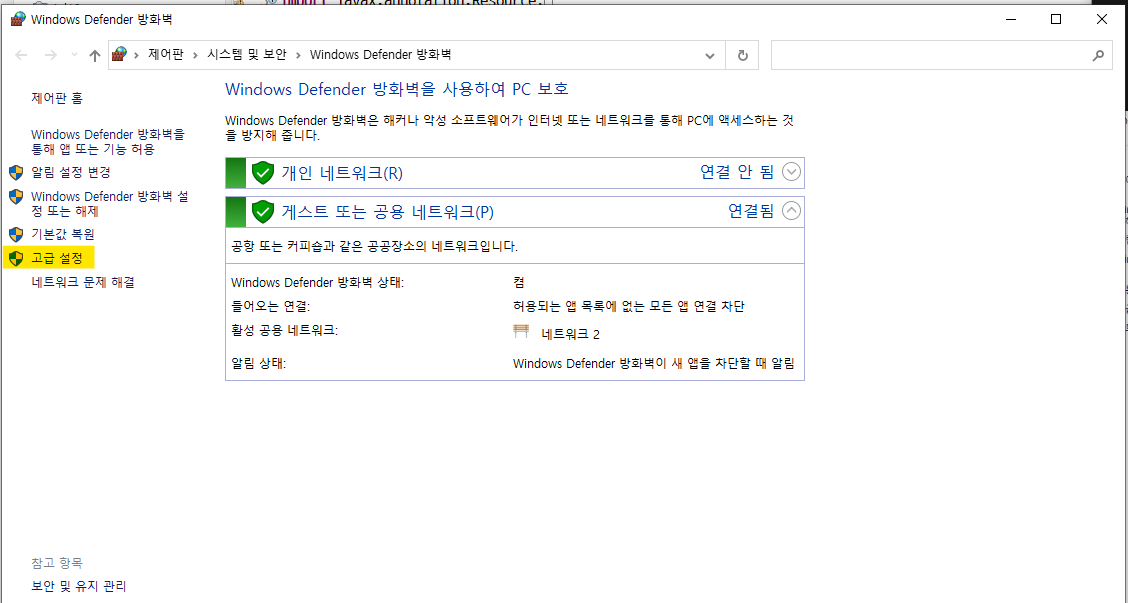Click the 네트워크 2 bench icon
The height and width of the screenshot is (603, 1128).
point(521,332)
